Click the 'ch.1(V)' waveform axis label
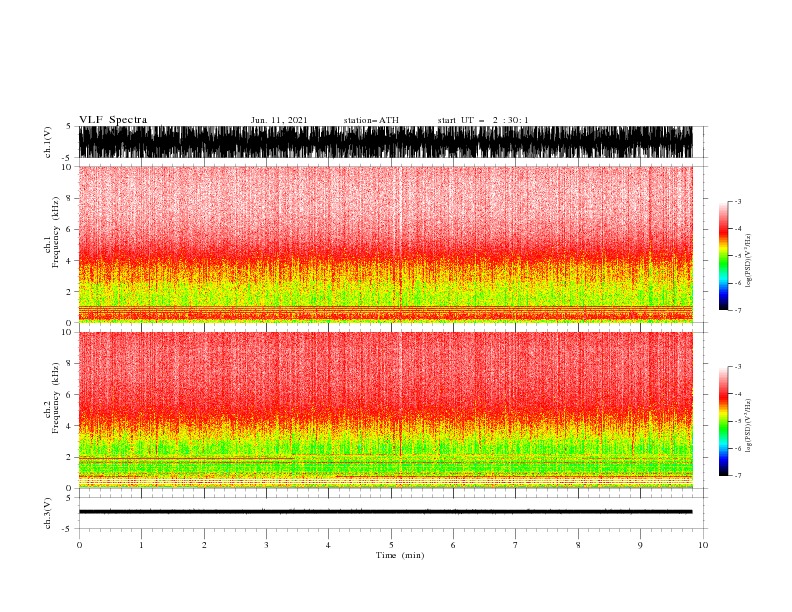 pyautogui.click(x=48, y=142)
